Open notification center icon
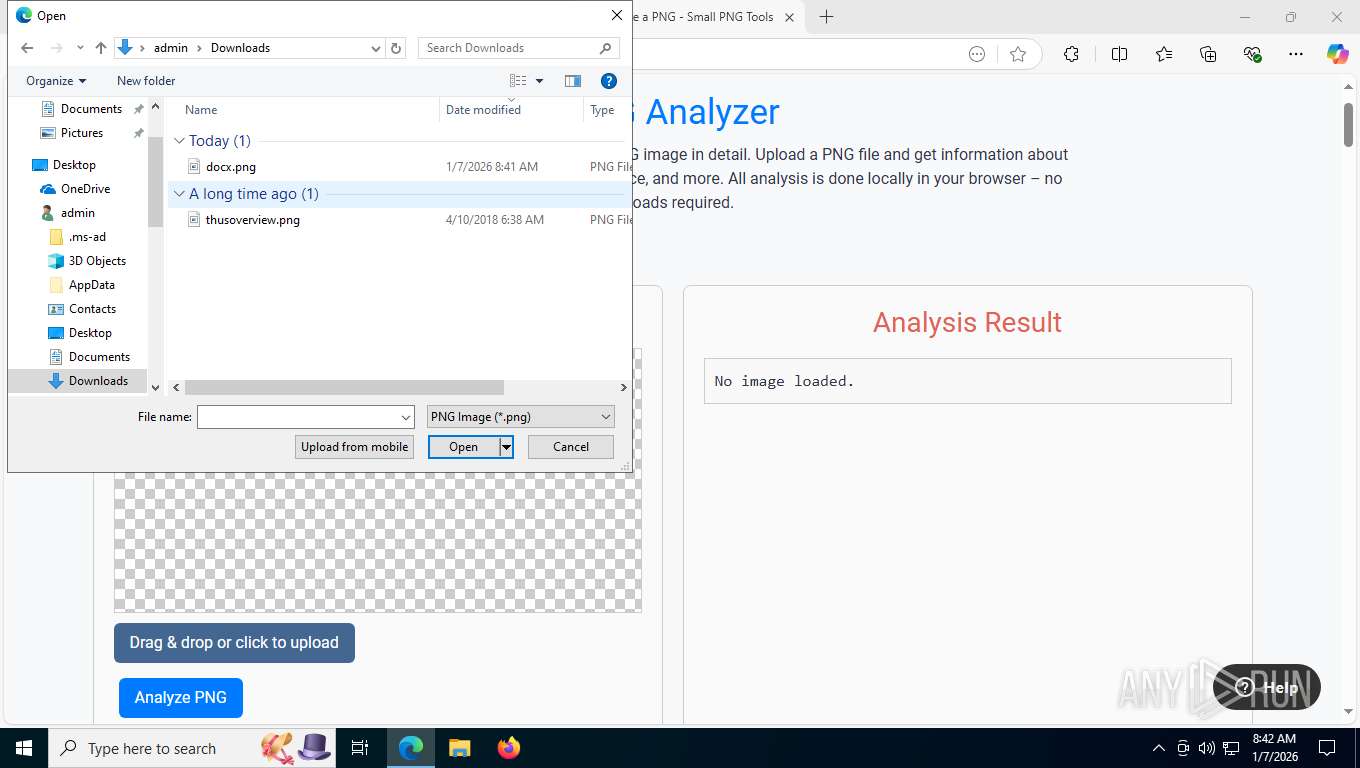Image resolution: width=1360 pixels, height=768 pixels. [1327, 748]
